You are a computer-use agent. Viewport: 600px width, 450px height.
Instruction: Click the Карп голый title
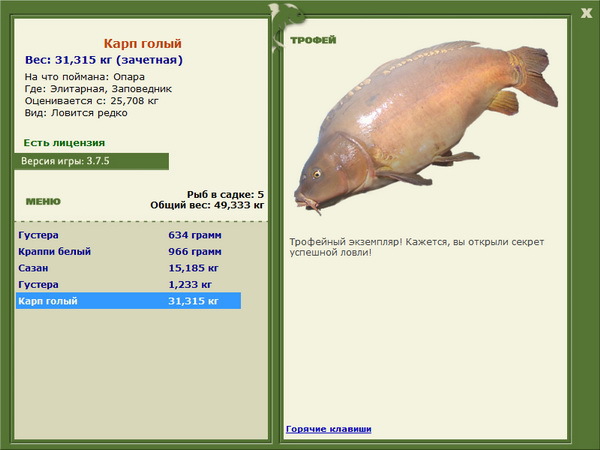(x=142, y=44)
